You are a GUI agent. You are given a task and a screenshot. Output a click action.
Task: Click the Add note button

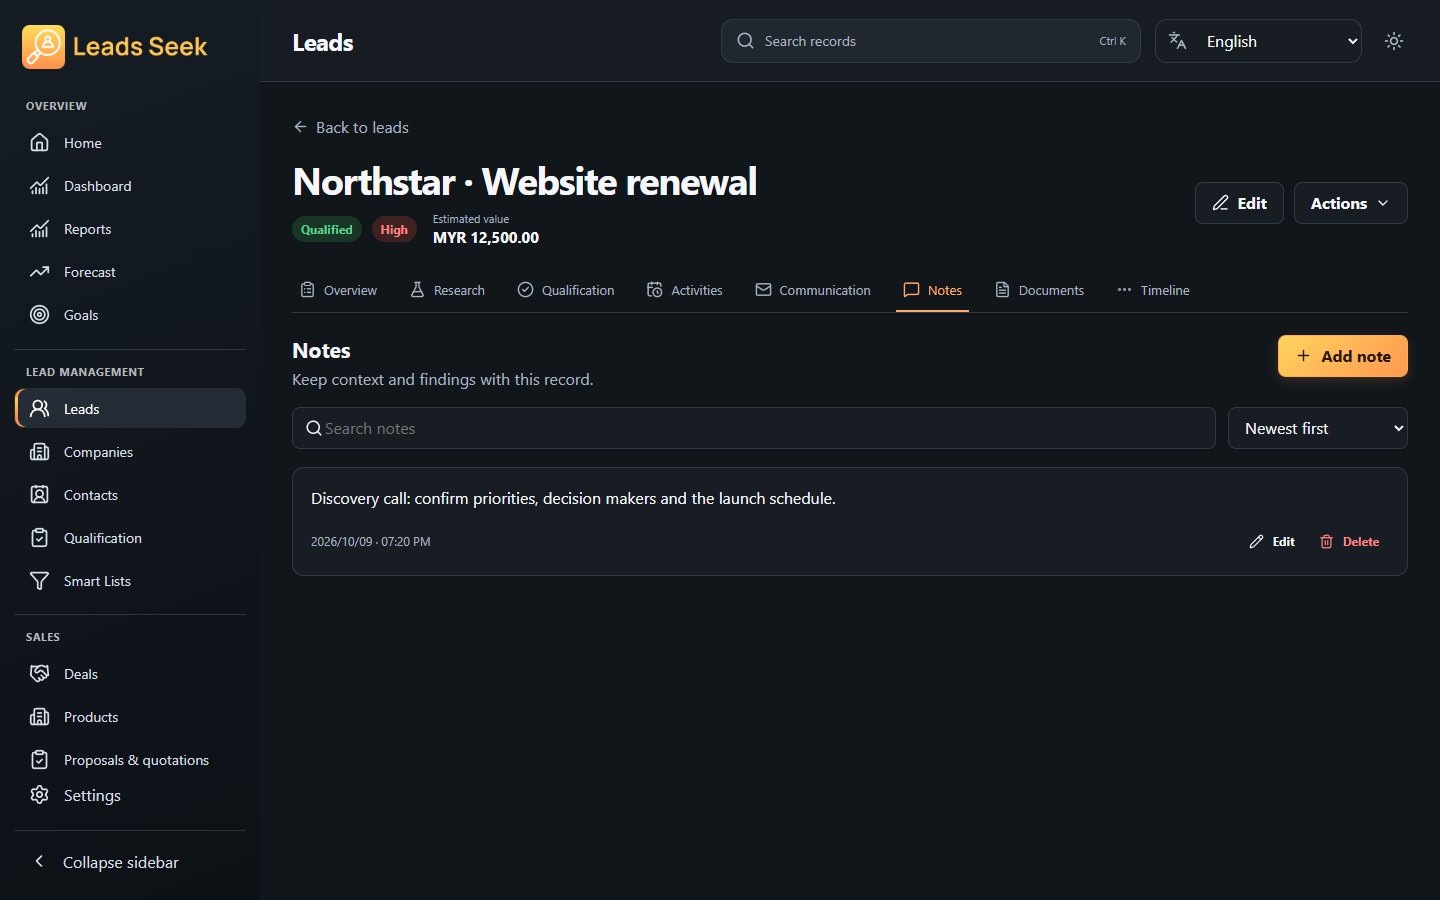point(1342,356)
